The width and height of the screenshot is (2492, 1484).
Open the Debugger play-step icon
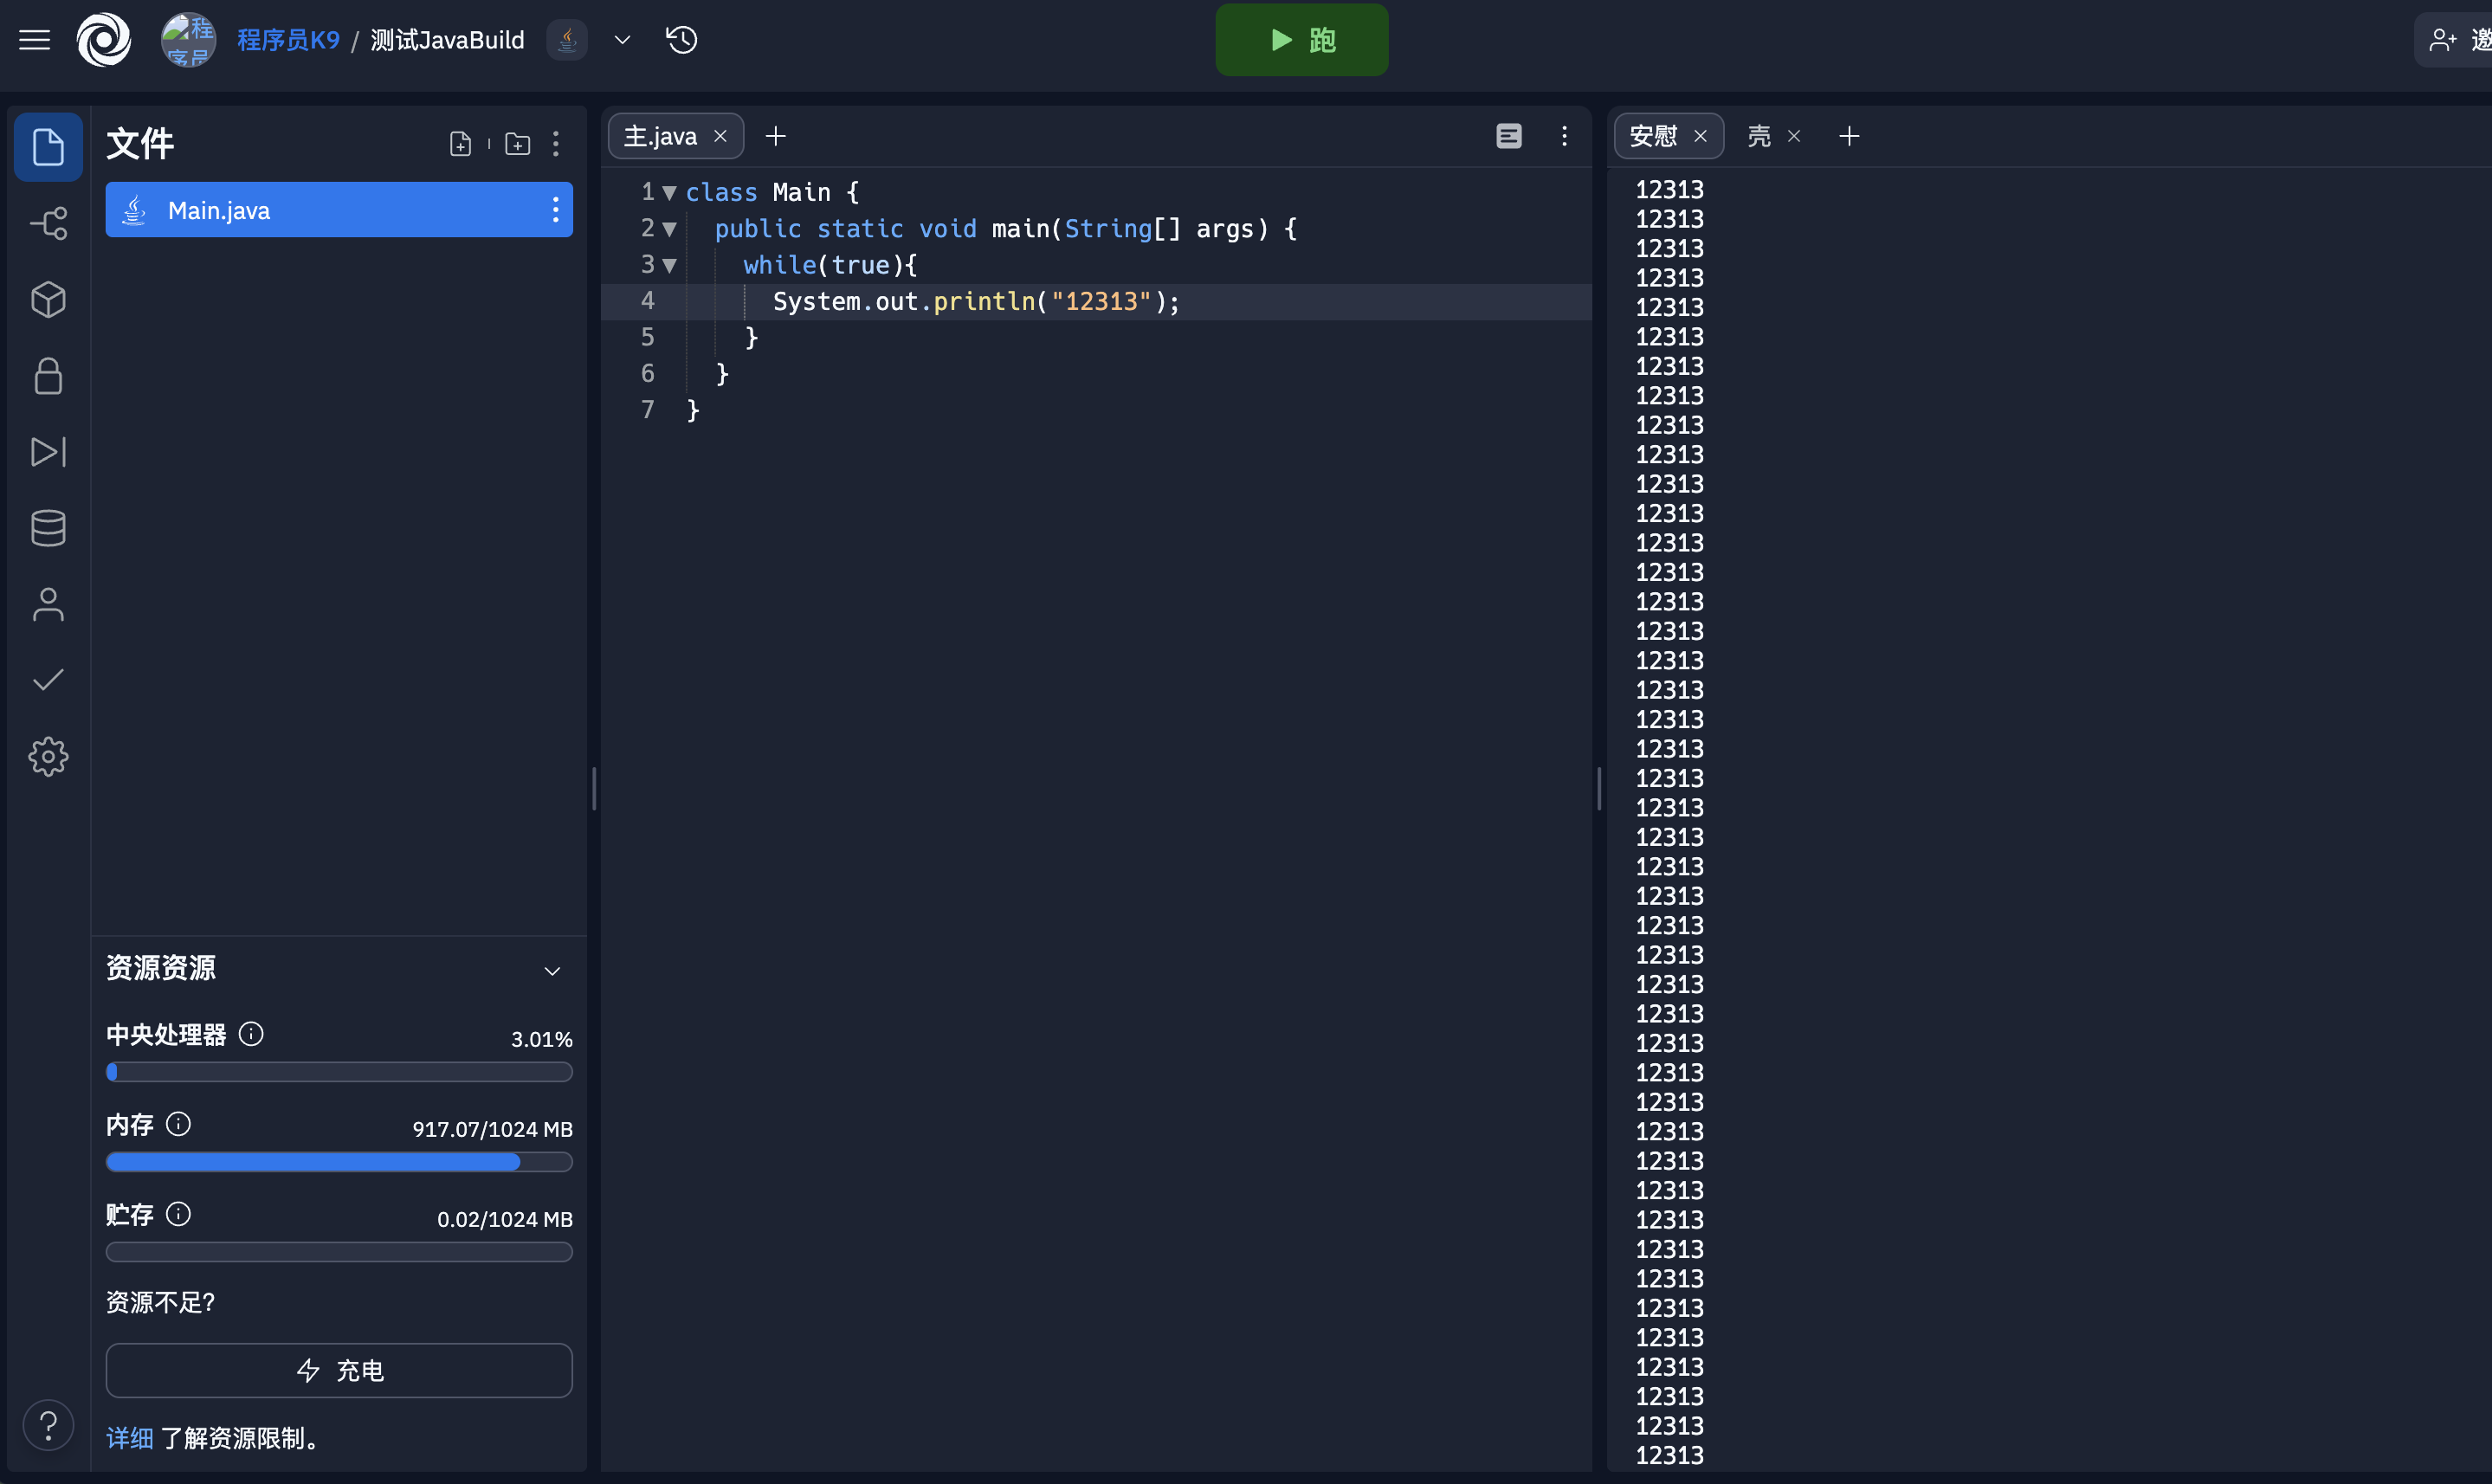click(x=48, y=452)
